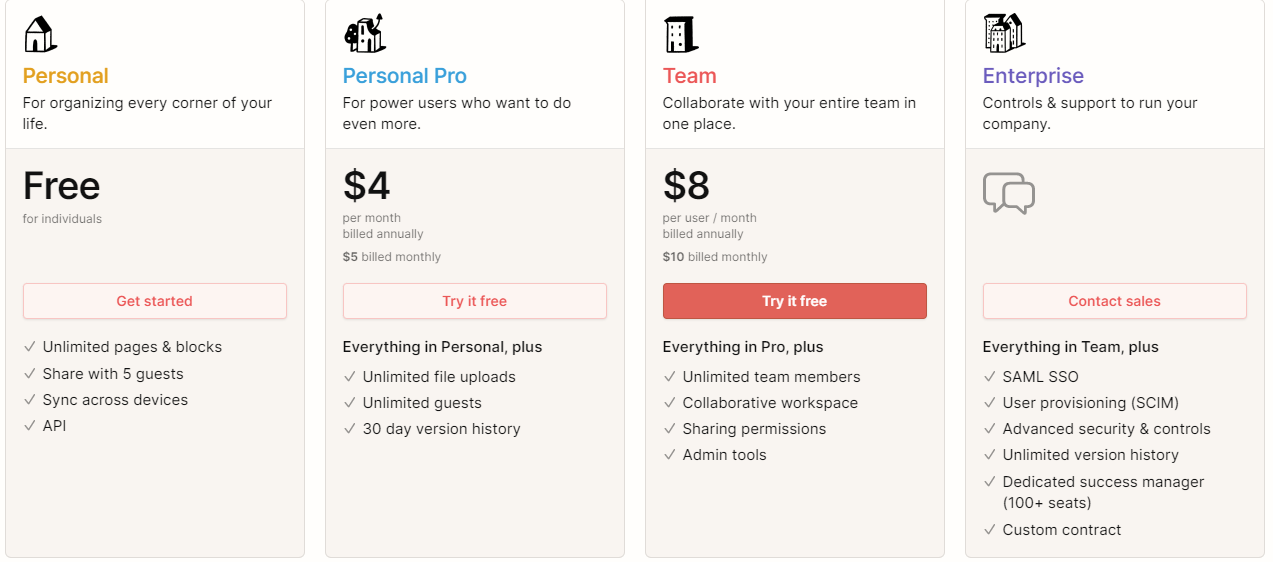This screenshot has height=562, width=1273.
Task: Click checkmark beside Custom contract
Action: click(990, 530)
